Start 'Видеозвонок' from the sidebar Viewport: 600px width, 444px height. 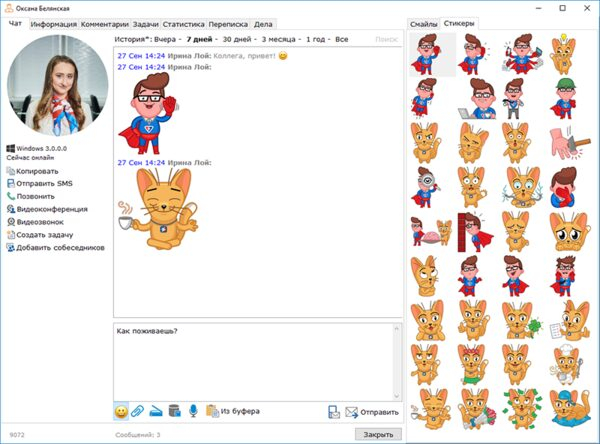click(36, 222)
